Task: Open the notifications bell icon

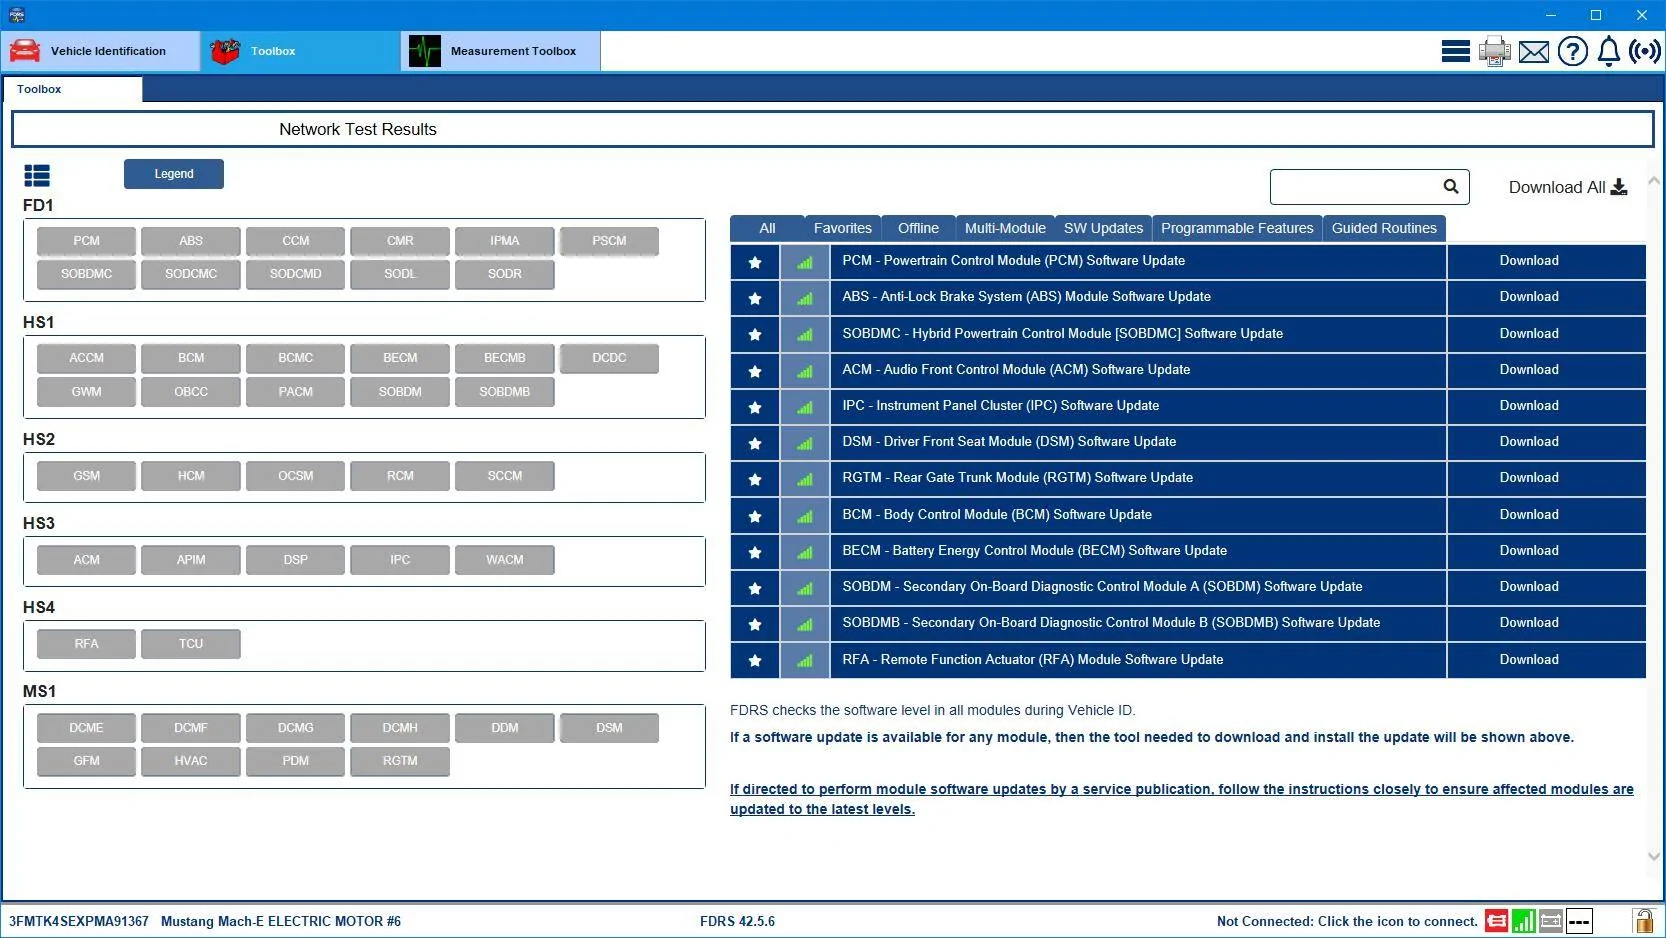Action: click(x=1609, y=51)
